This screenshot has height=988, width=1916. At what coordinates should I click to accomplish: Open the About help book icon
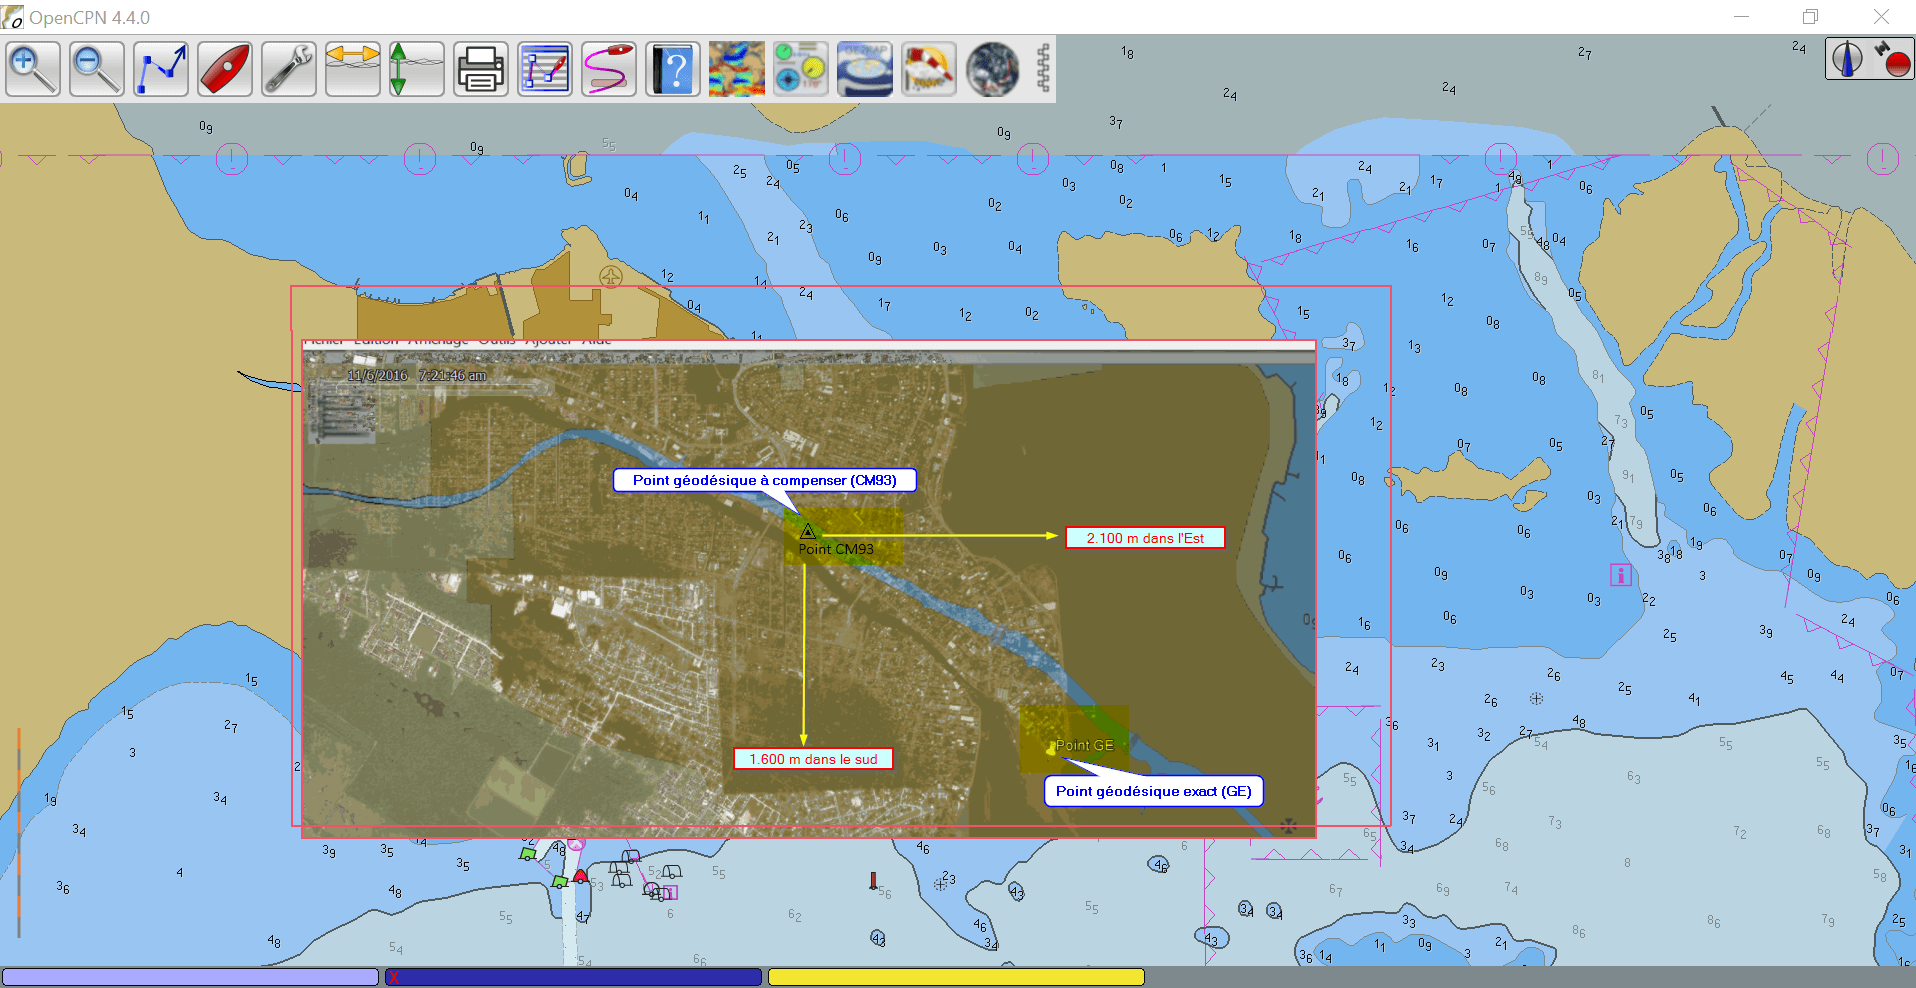pos(673,69)
